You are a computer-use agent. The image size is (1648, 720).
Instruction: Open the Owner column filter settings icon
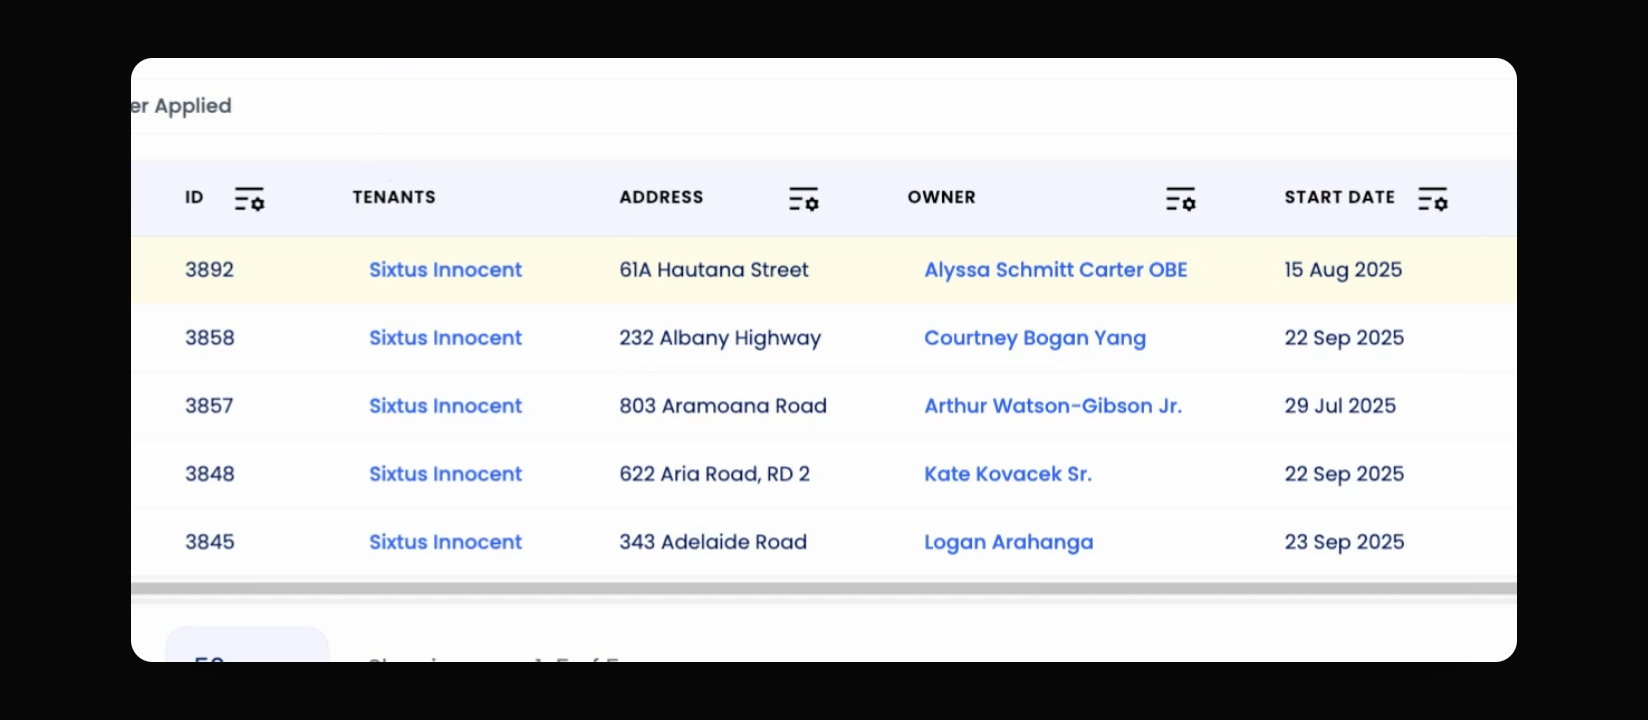point(1180,199)
